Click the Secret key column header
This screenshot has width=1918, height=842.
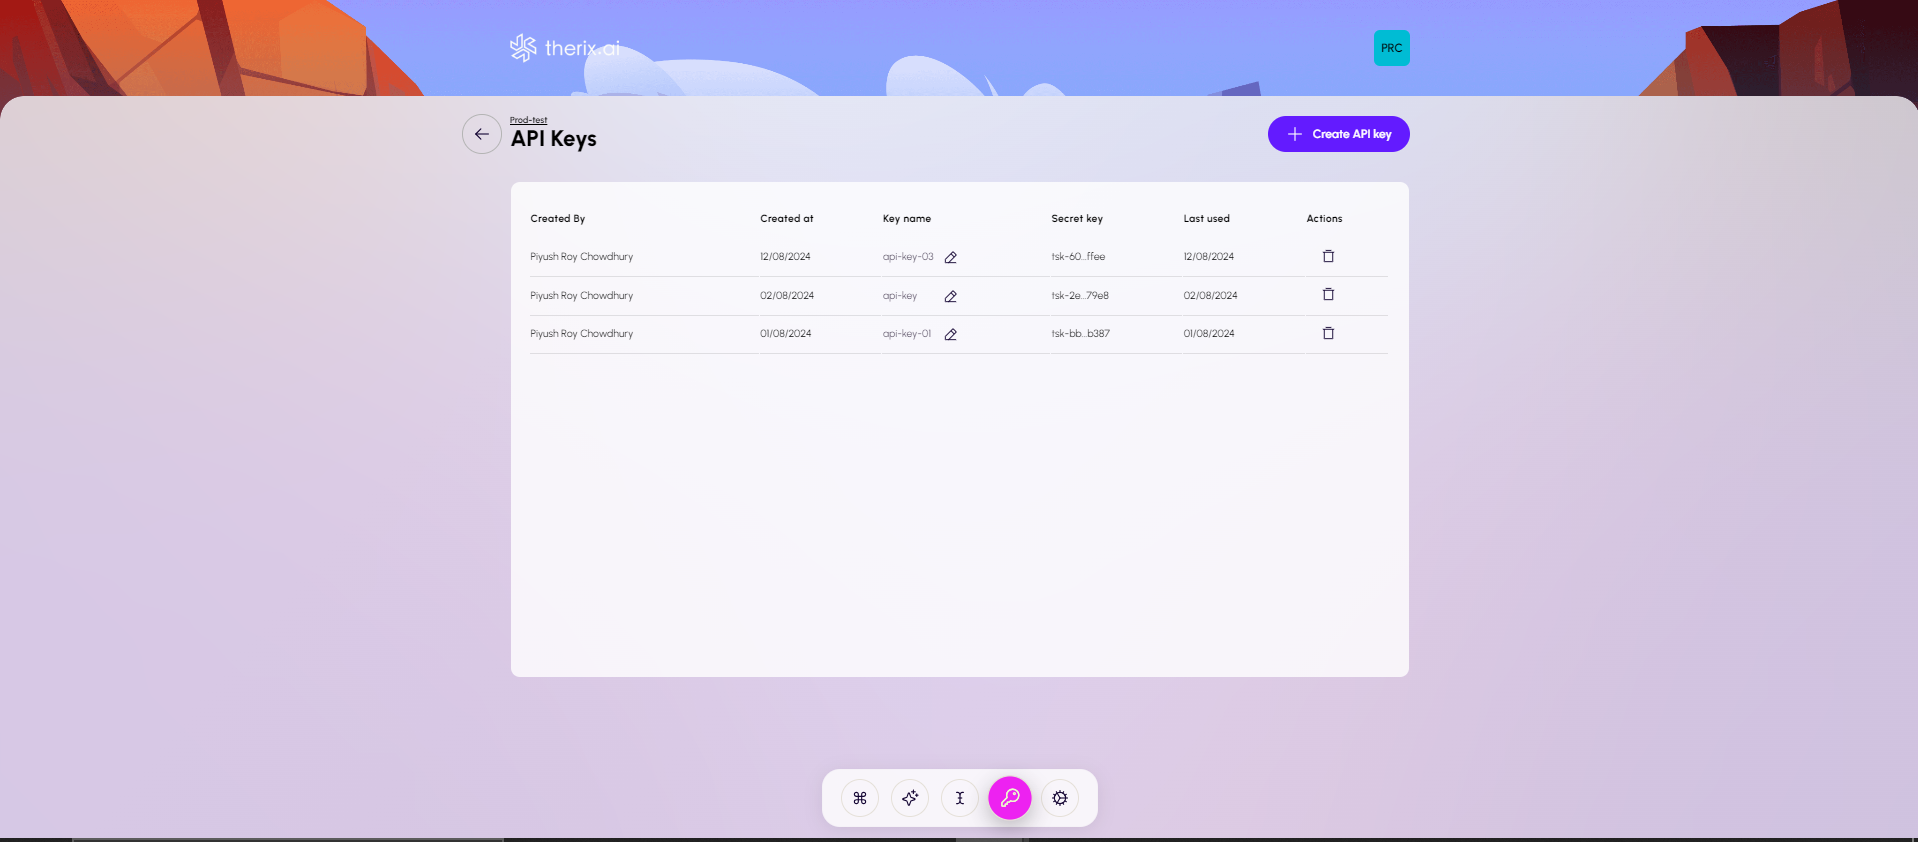(x=1077, y=218)
